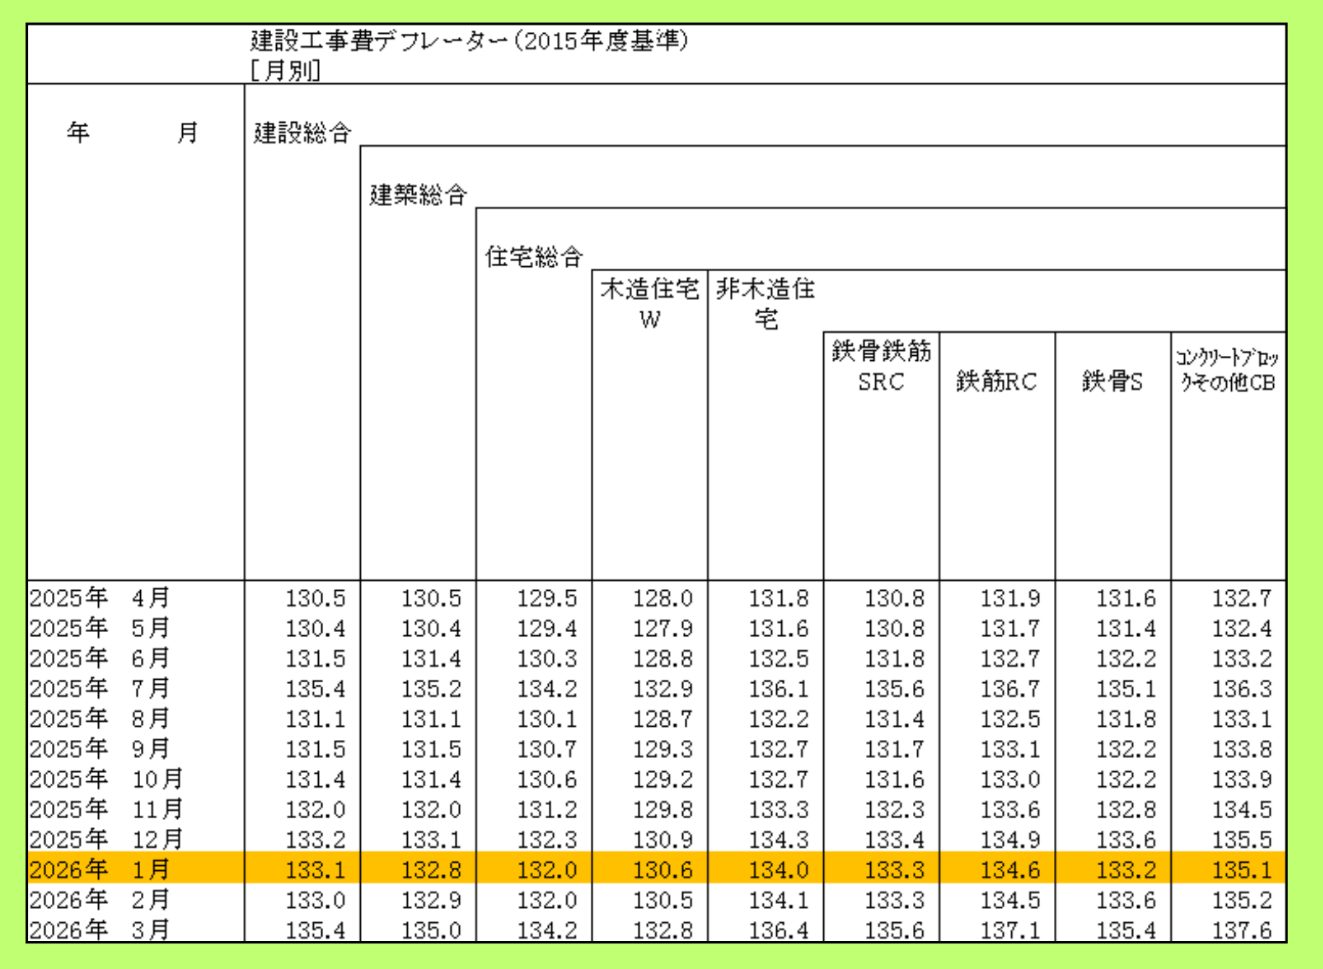
Task: Click the 2026年 3月 row label
Action: click(x=100, y=929)
